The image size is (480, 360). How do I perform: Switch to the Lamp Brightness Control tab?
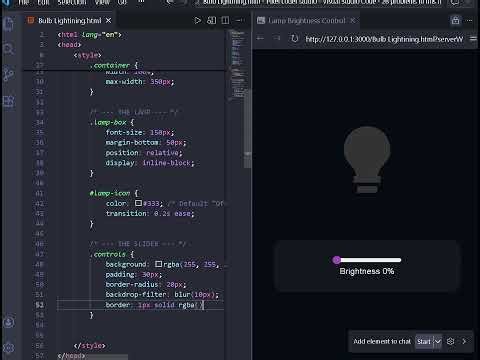click(307, 21)
